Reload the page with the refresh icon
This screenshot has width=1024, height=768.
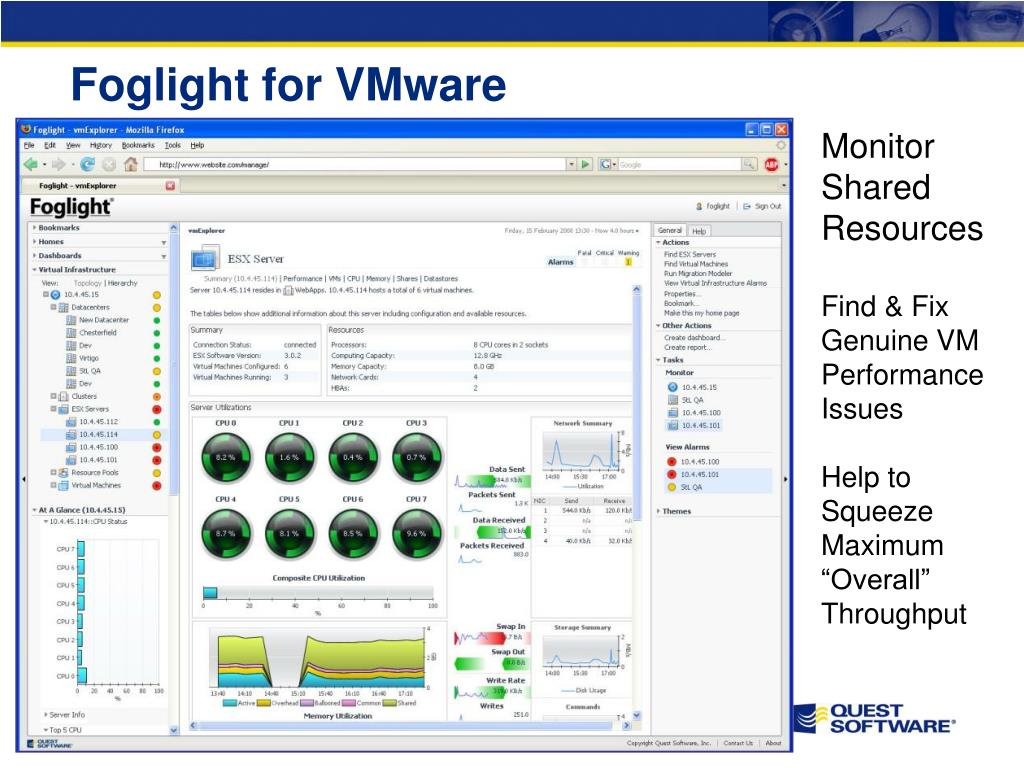click(88, 165)
